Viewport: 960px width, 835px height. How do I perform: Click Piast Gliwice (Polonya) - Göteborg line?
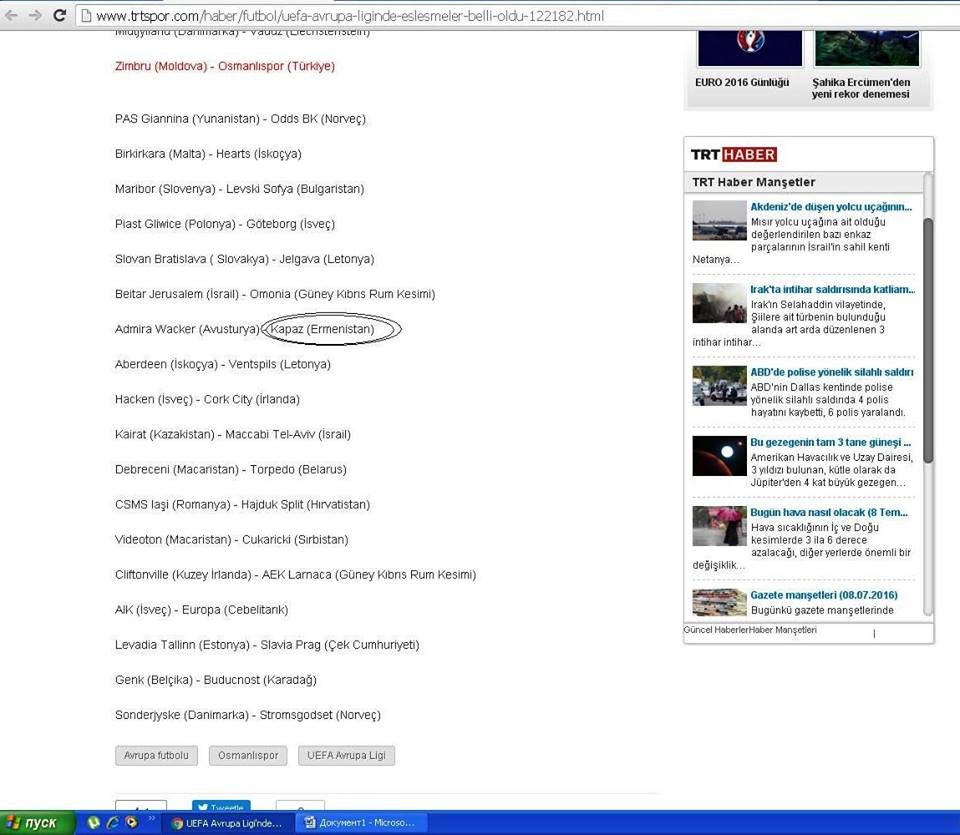pos(225,224)
